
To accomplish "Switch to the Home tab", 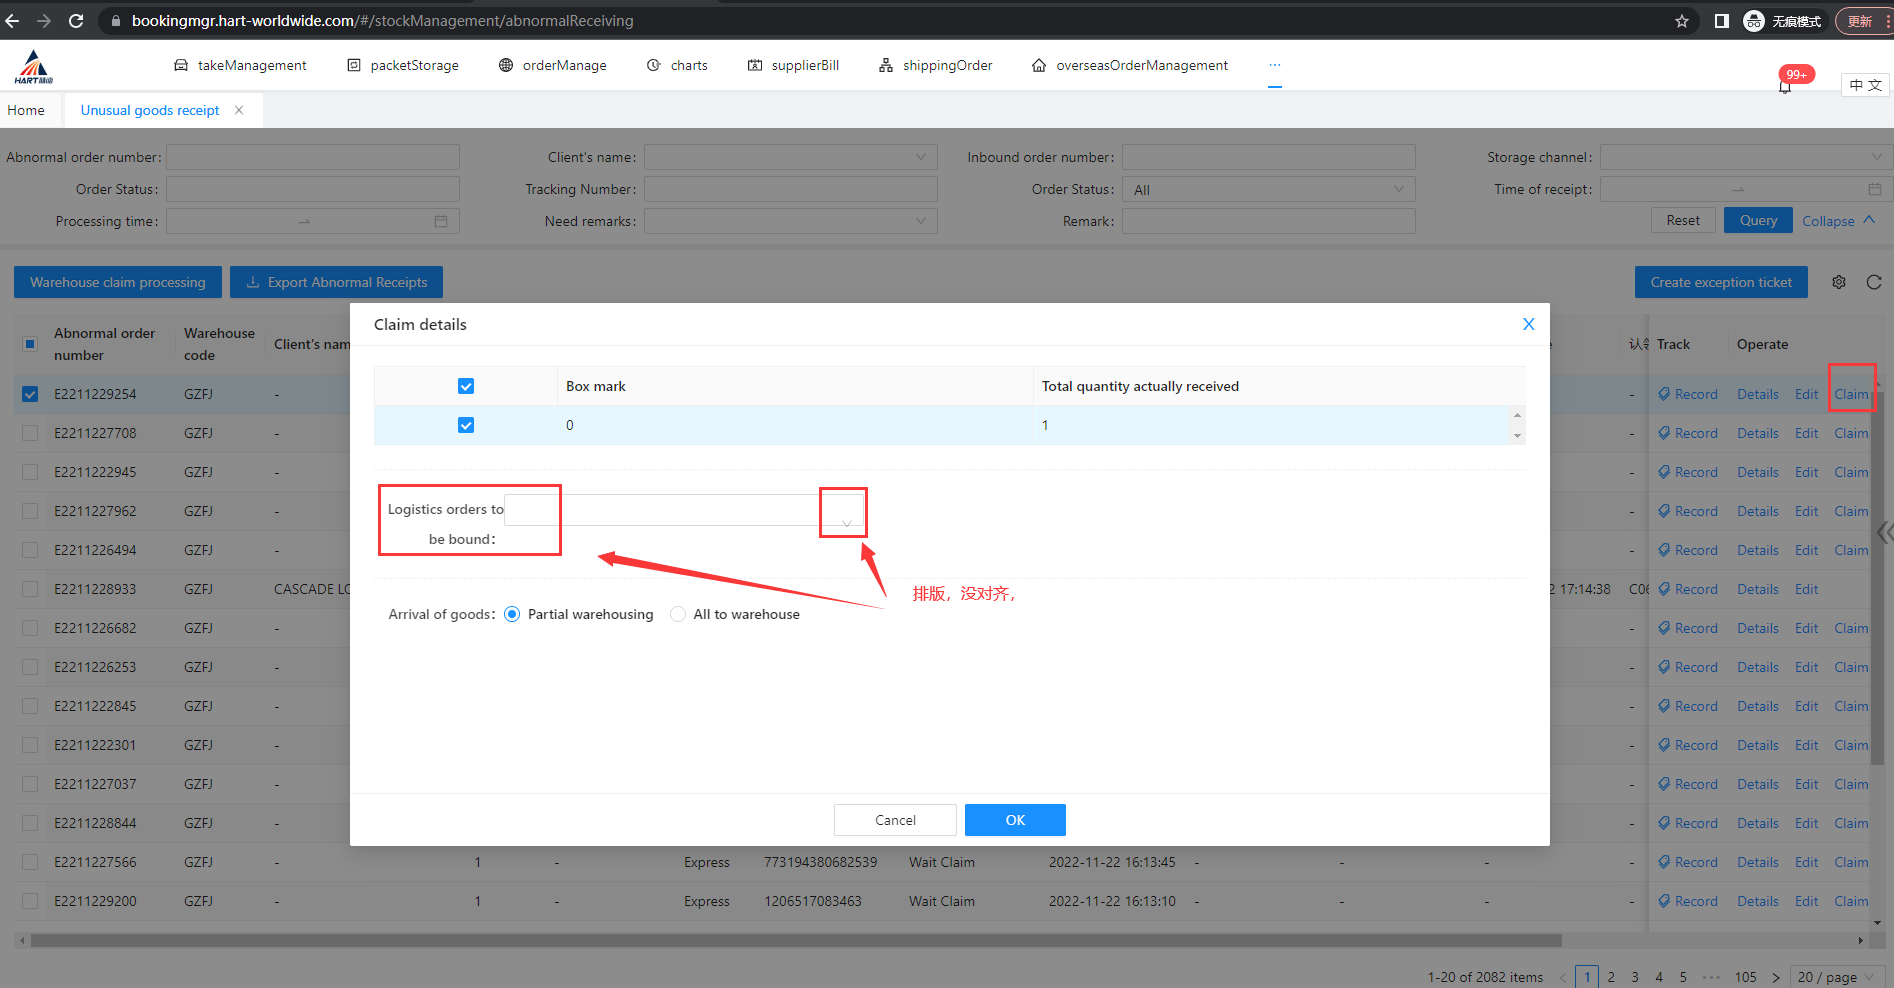I will click(26, 110).
